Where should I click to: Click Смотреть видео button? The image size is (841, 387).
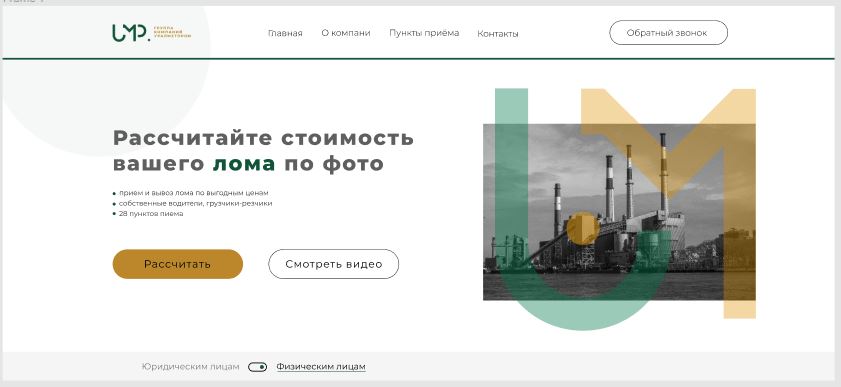click(x=334, y=264)
